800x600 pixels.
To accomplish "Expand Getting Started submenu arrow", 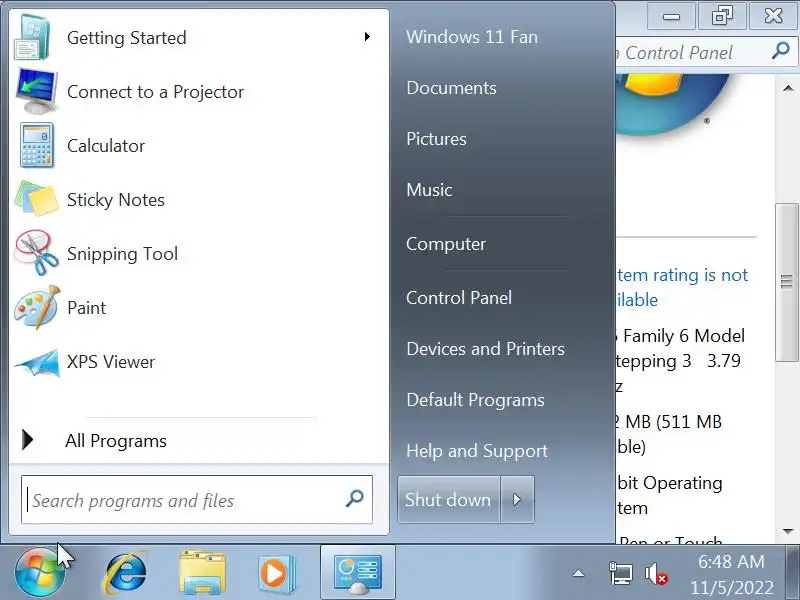I will pyautogui.click(x=367, y=37).
